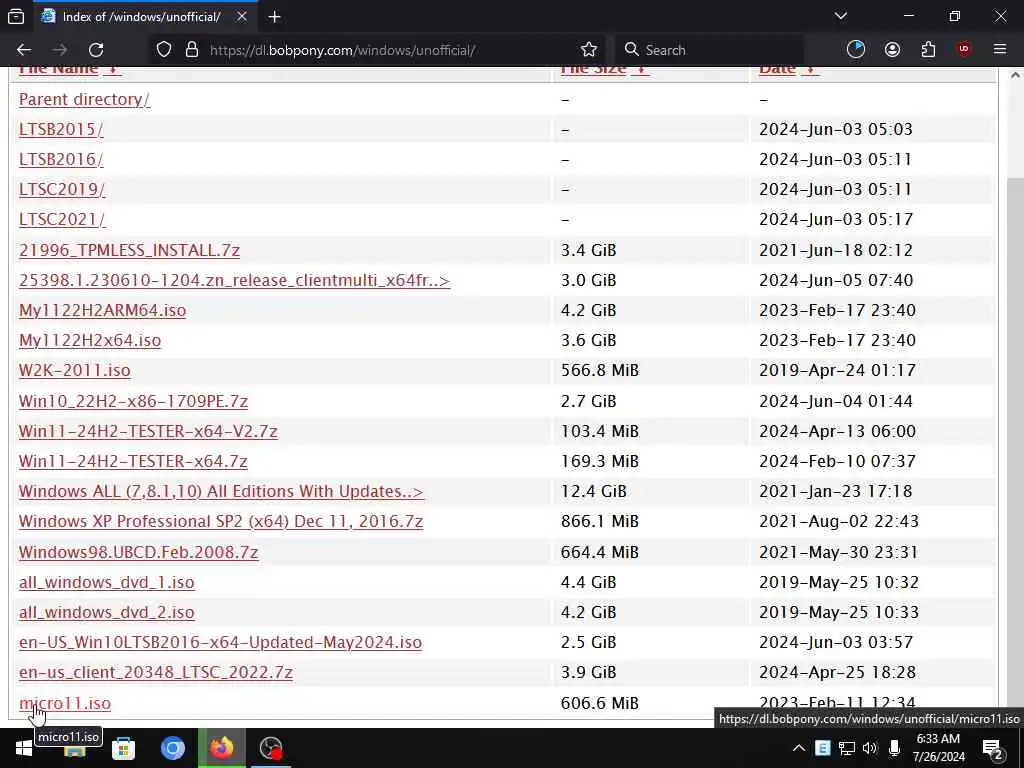Screen dimensions: 1024x768
Task: Open the Firefox account avatar icon
Action: click(892, 50)
